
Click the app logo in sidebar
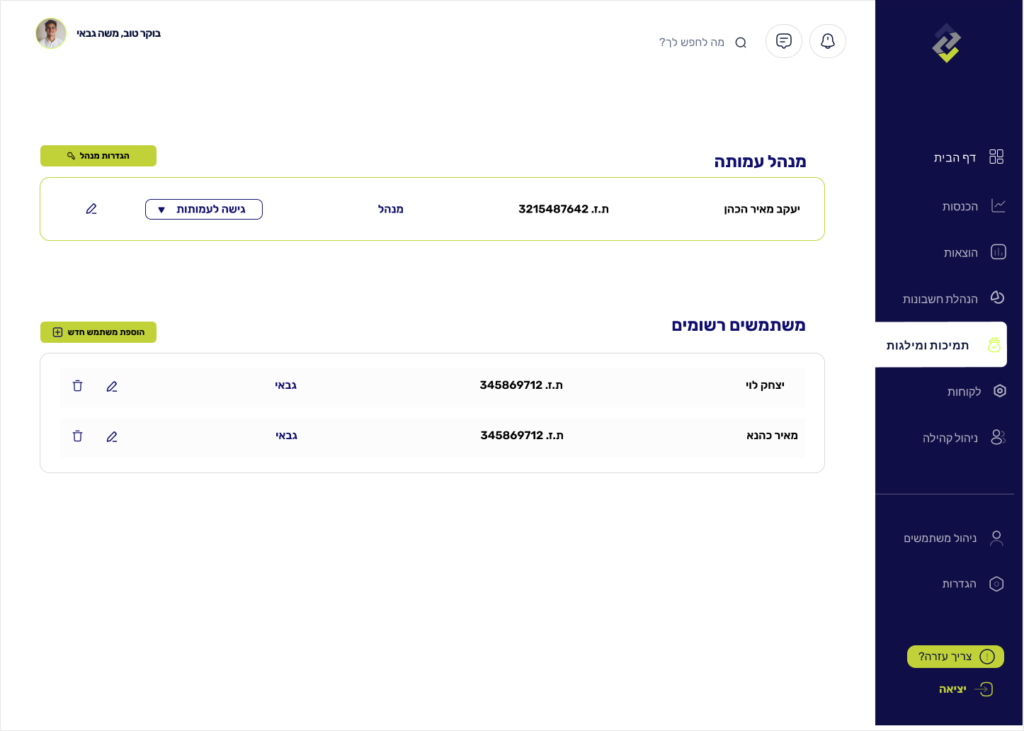click(946, 43)
